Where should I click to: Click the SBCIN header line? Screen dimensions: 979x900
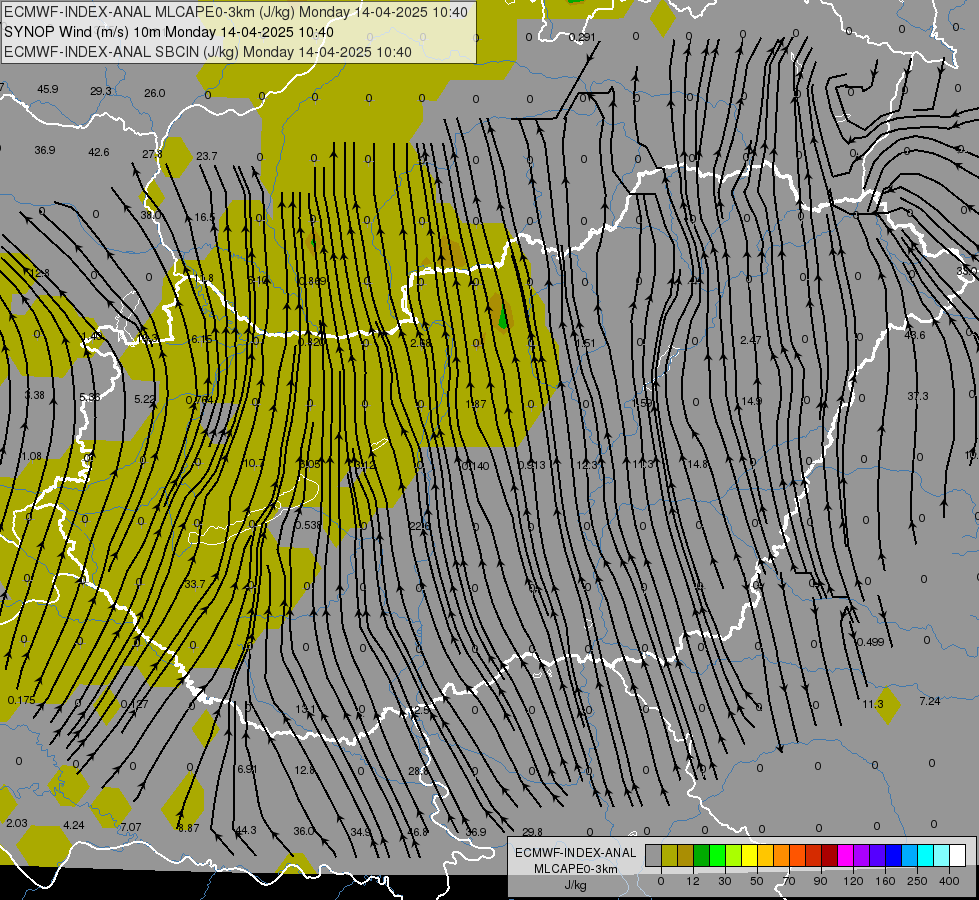208,52
